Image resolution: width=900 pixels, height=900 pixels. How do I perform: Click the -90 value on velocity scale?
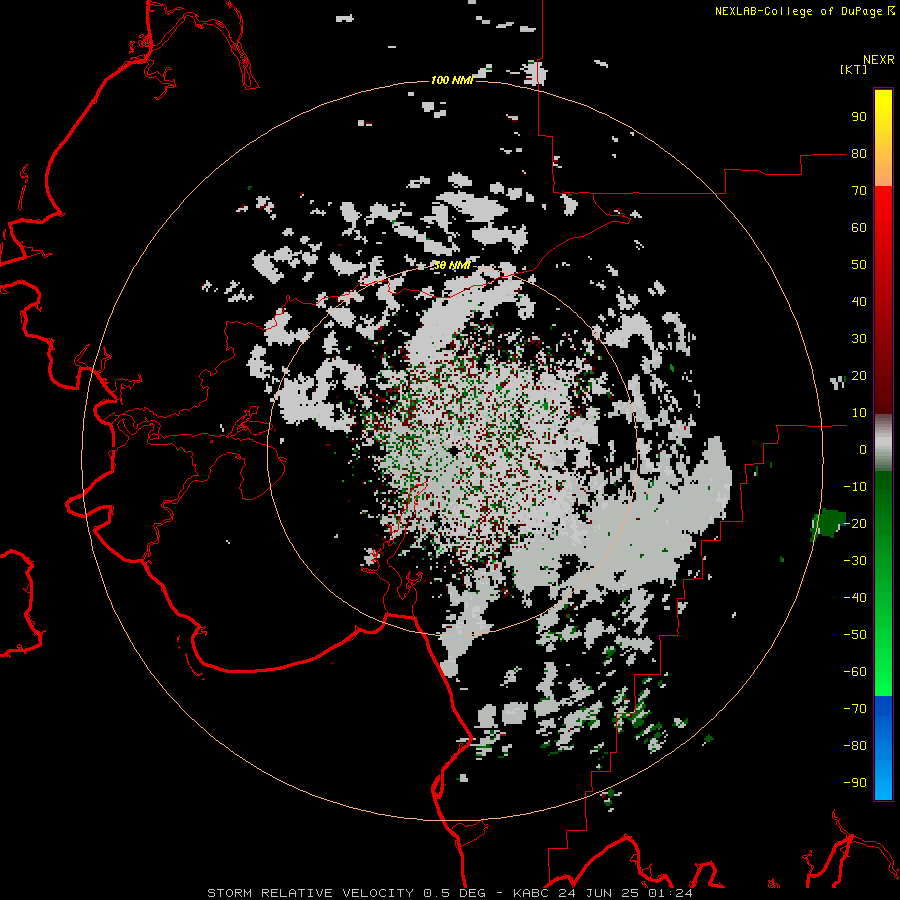click(x=855, y=782)
